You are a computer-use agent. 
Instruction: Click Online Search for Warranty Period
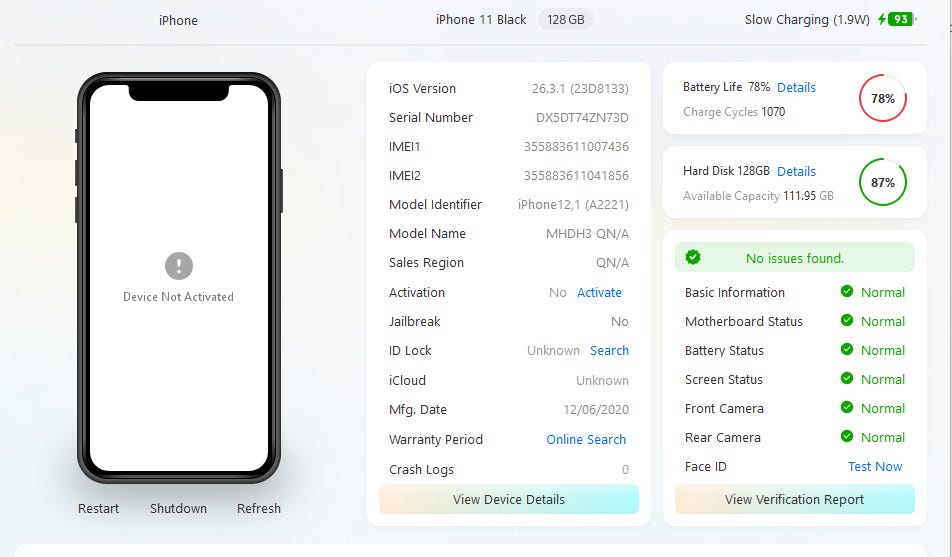pyautogui.click(x=586, y=439)
